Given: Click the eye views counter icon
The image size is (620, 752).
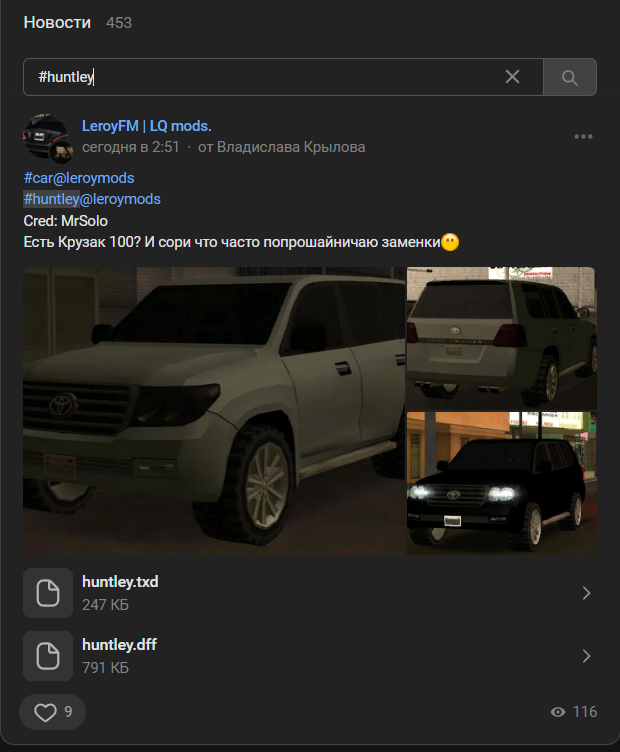Looking at the screenshot, I should (x=558, y=712).
